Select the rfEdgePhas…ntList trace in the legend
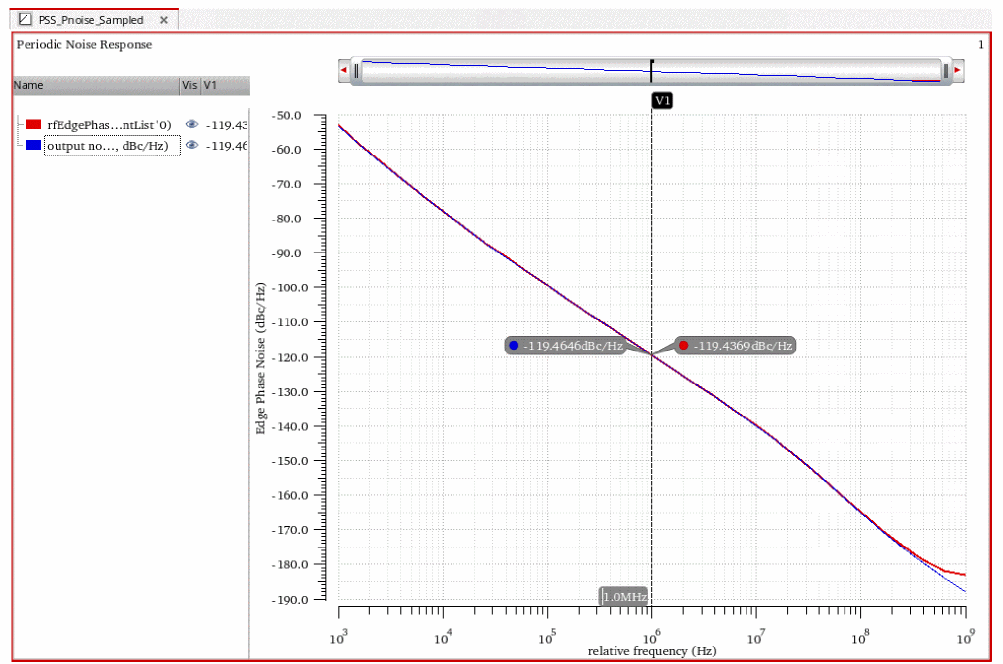1003x664 pixels. [109, 125]
